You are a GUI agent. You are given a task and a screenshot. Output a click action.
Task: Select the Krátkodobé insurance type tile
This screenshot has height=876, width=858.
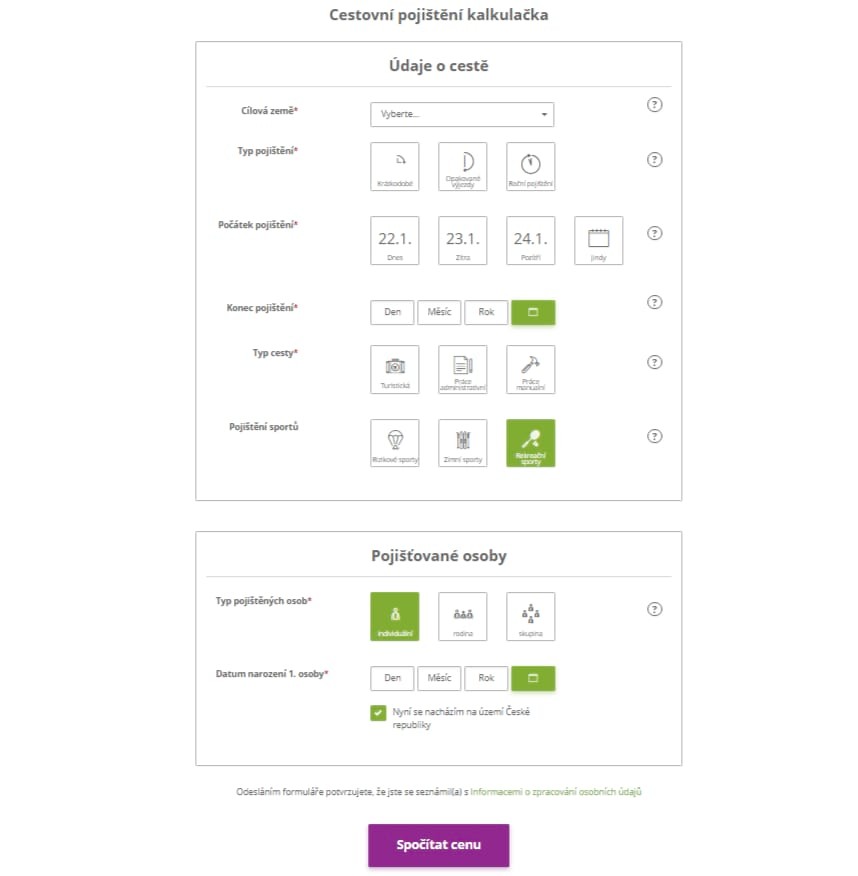click(x=394, y=166)
